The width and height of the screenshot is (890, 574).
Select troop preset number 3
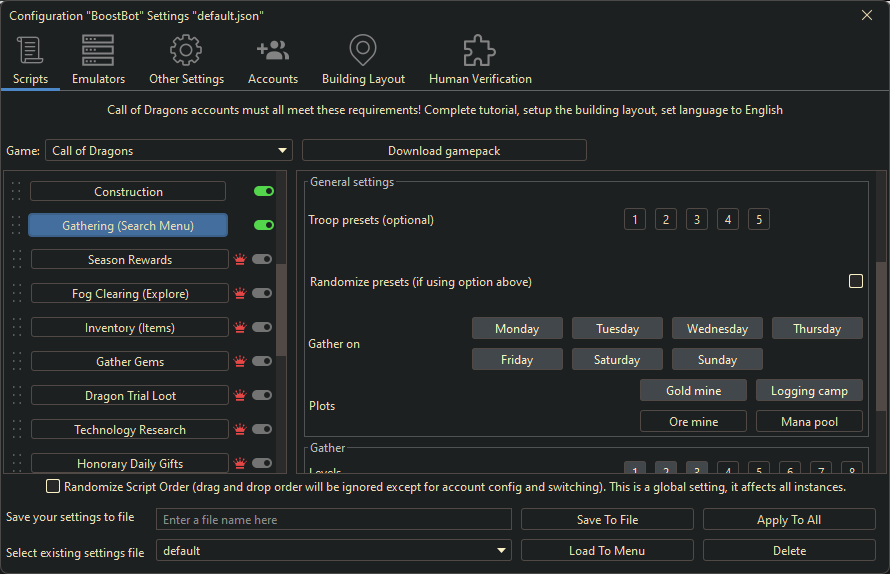[697, 220]
